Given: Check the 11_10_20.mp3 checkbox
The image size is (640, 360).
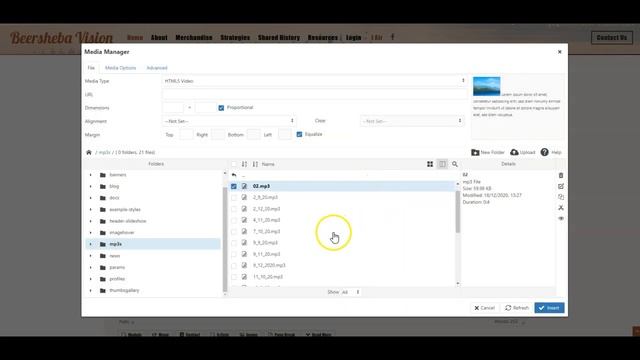Looking at the screenshot, I should 234,277.
